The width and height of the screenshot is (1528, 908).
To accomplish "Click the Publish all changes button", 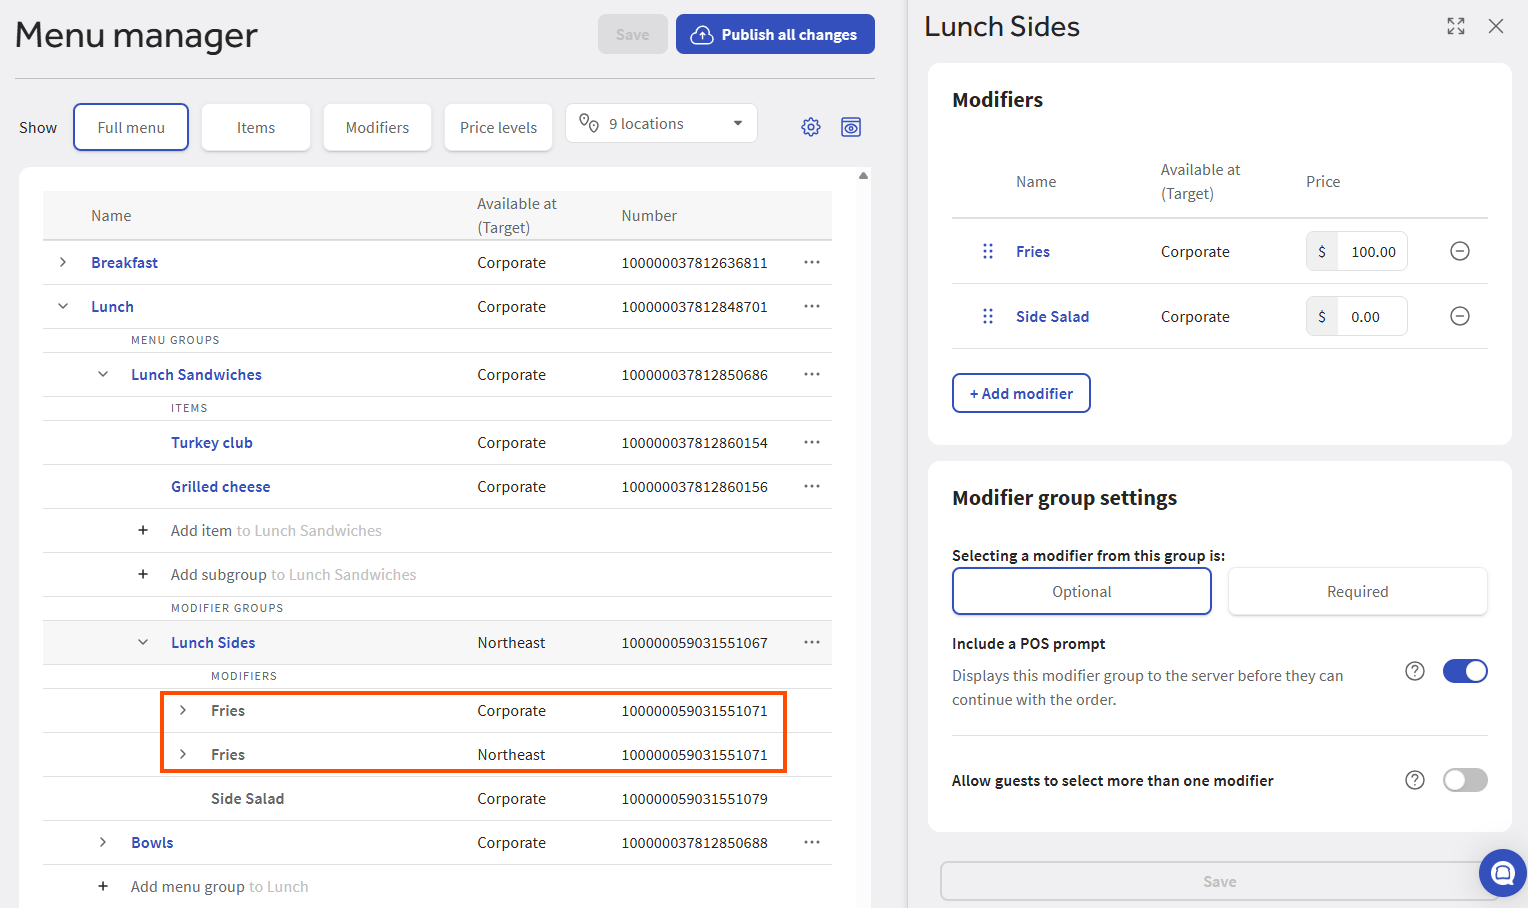I will pyautogui.click(x=775, y=34).
